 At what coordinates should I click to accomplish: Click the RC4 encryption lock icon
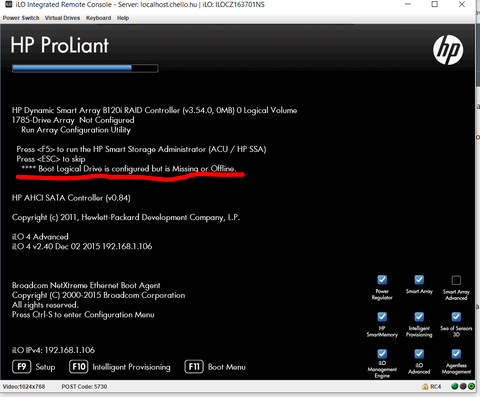coord(425,387)
